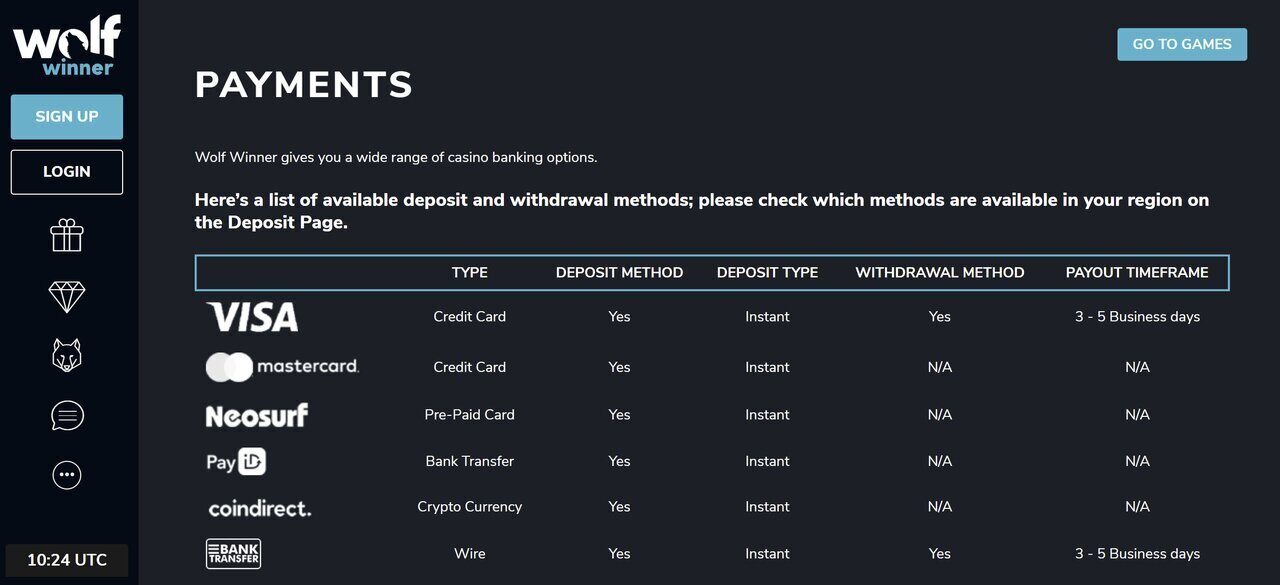Click the Bank Transfer type cell
Image resolution: width=1280 pixels, height=585 pixels.
tap(470, 461)
